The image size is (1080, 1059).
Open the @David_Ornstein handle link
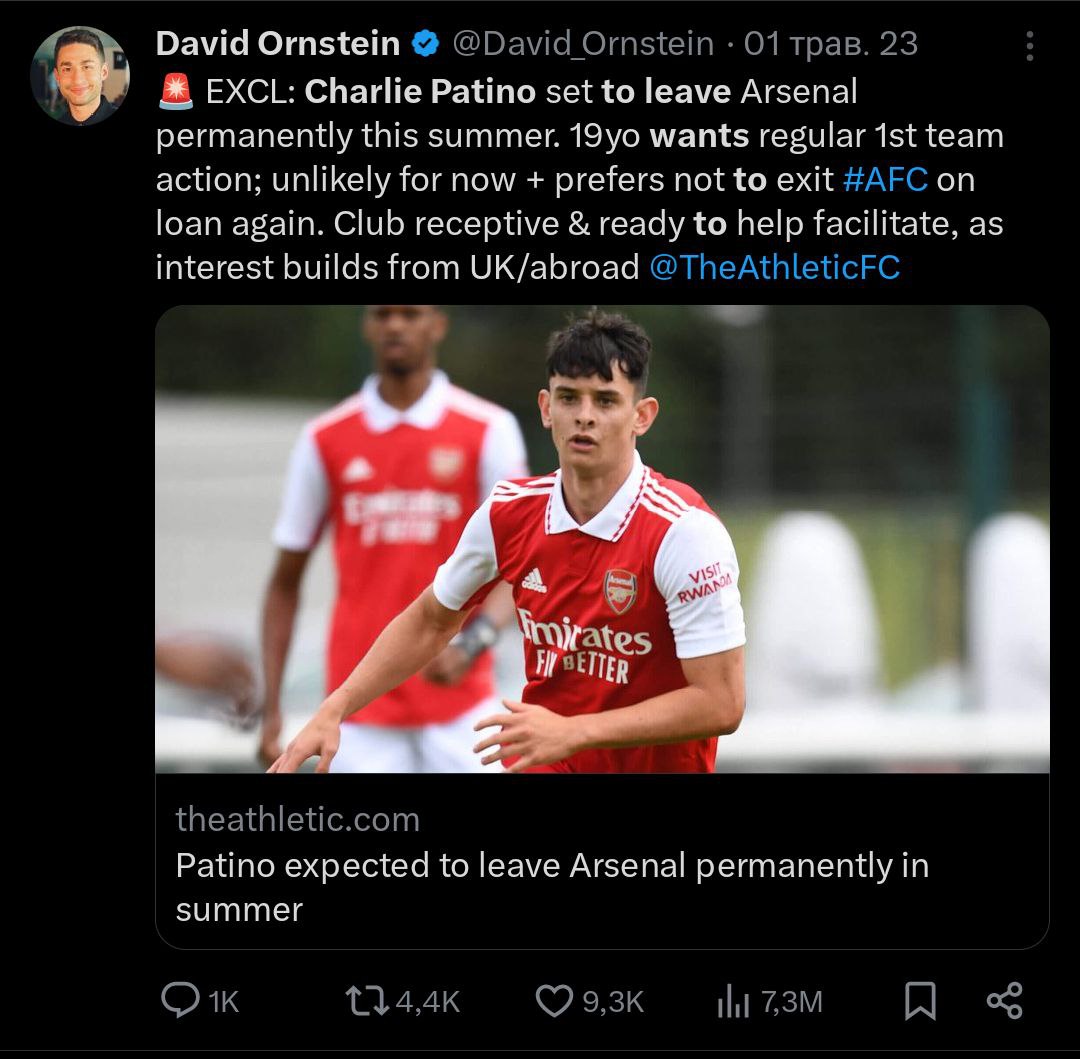pyautogui.click(x=583, y=44)
